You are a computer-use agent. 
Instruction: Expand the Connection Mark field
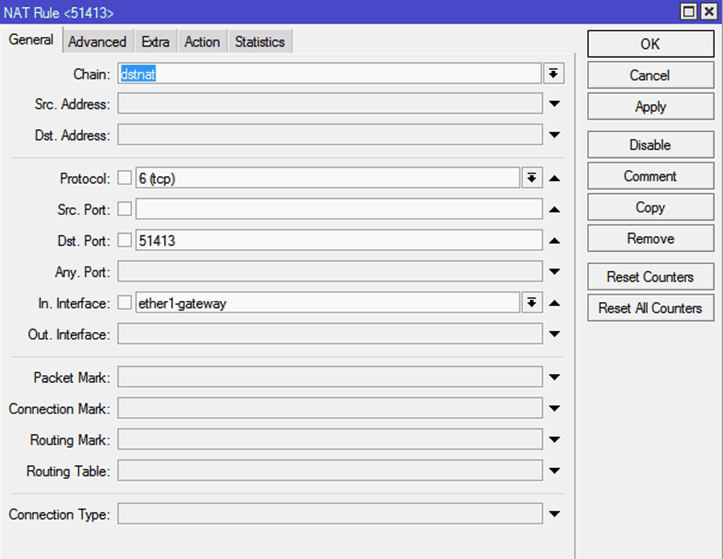pos(554,408)
